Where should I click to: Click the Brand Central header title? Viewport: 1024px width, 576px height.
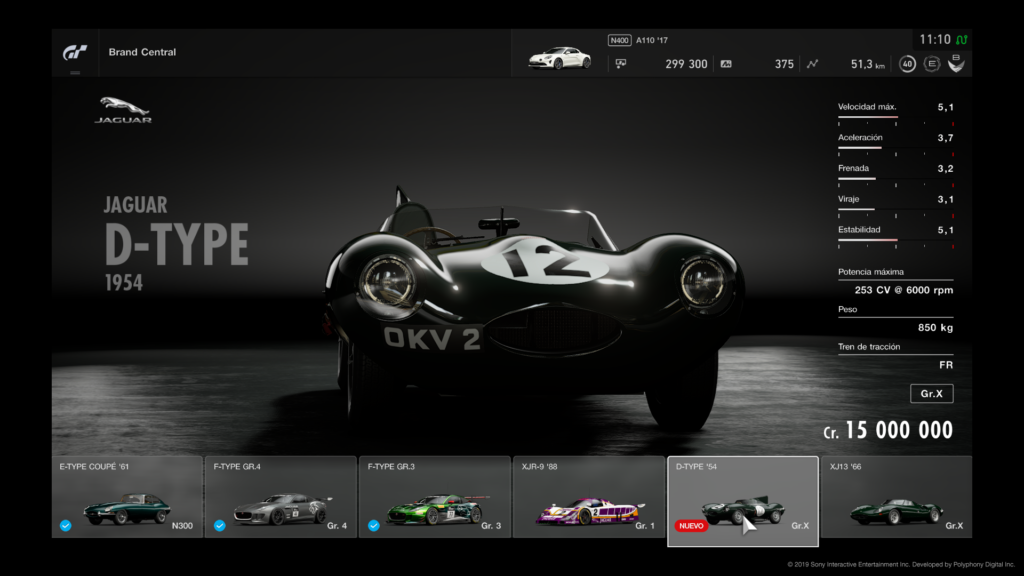(142, 52)
